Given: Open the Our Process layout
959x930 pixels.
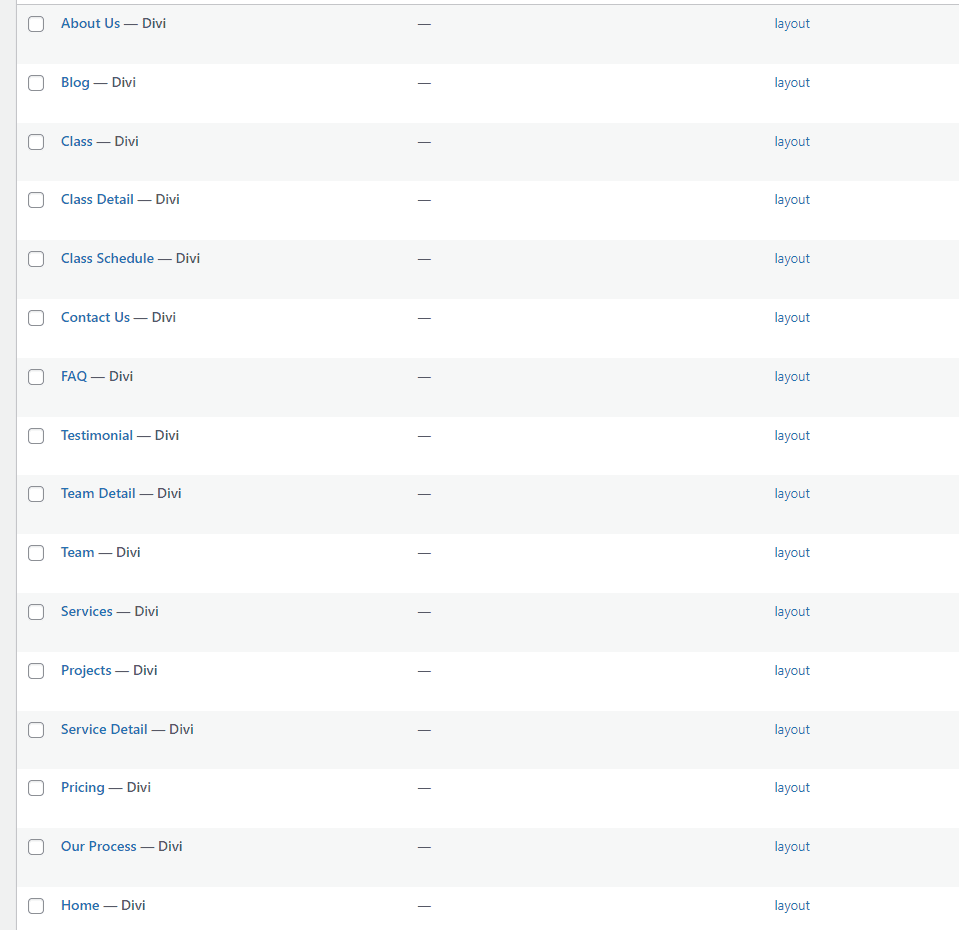Looking at the screenshot, I should tap(98, 846).
